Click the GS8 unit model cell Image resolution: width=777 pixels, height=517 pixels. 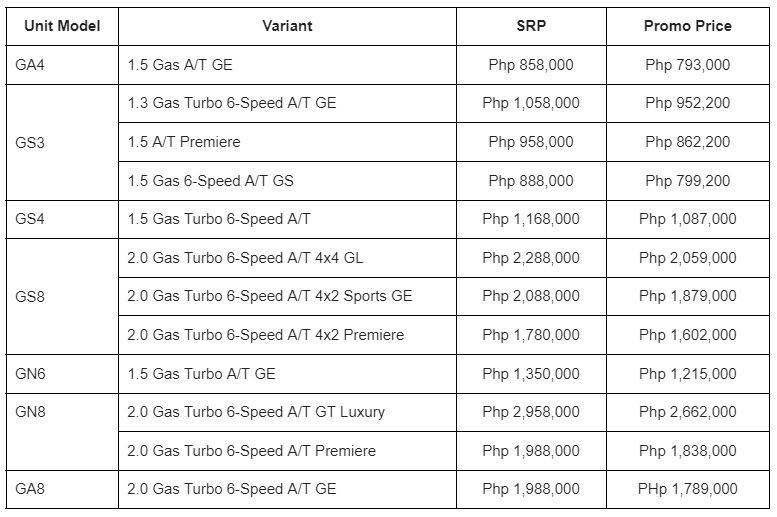point(62,296)
